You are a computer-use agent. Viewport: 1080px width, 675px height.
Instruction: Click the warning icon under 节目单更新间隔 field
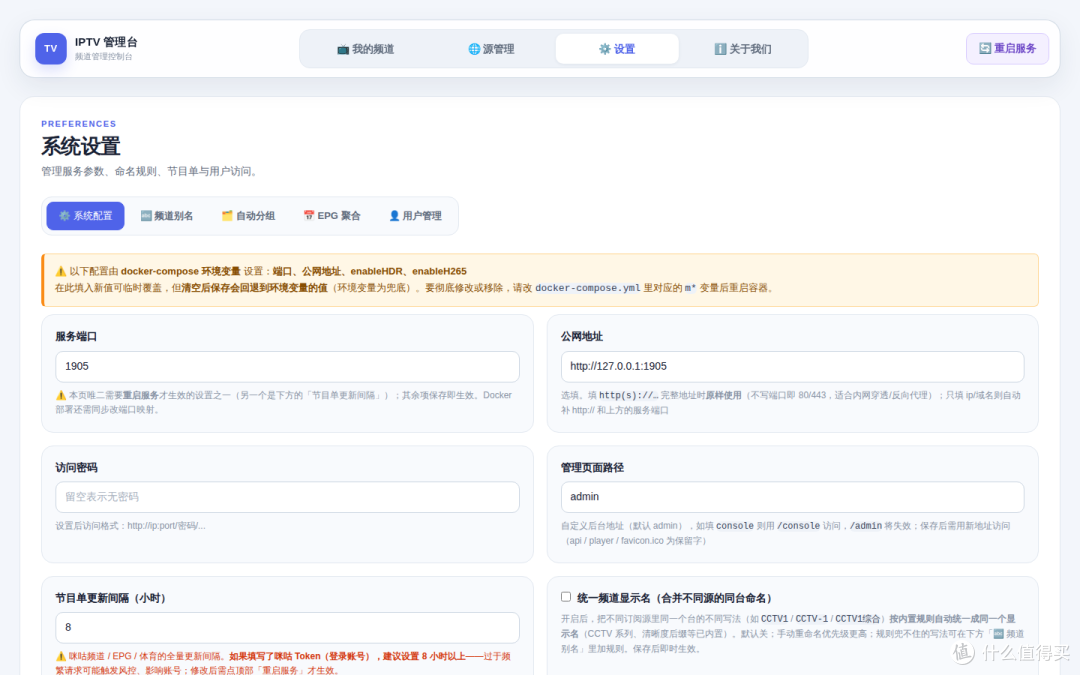pyautogui.click(x=61, y=656)
